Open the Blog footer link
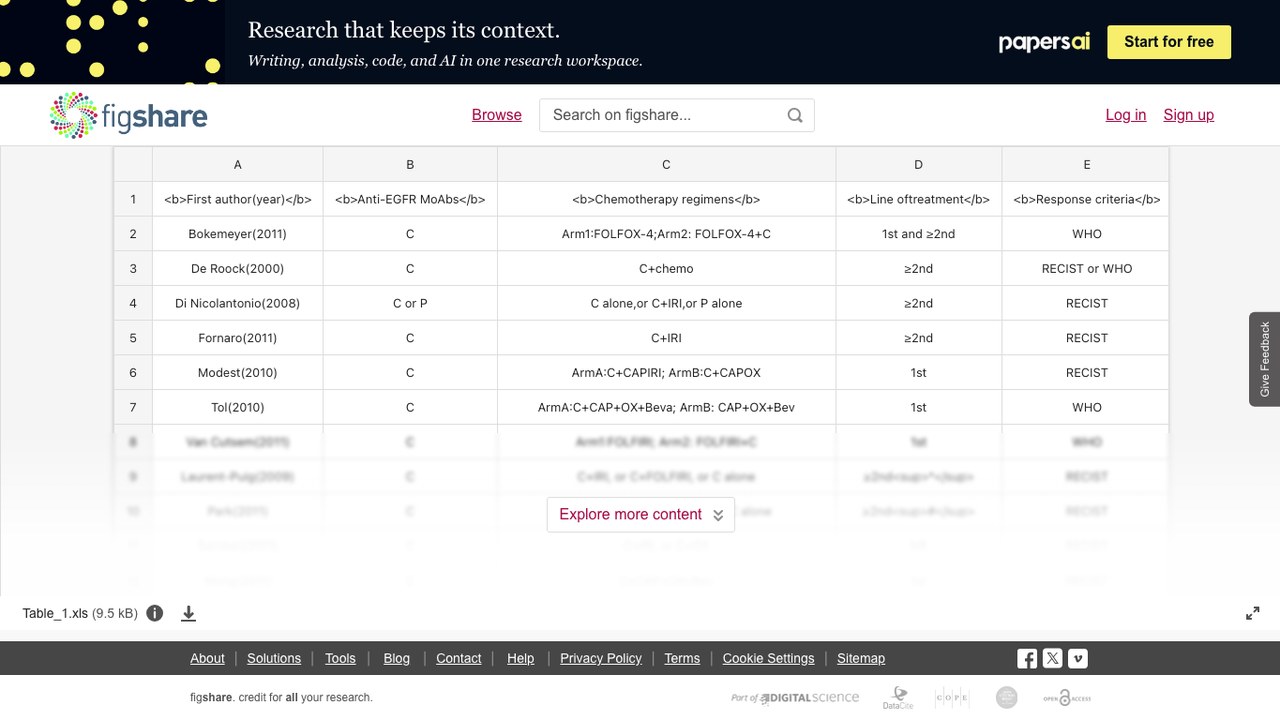This screenshot has height=720, width=1280. pos(397,658)
